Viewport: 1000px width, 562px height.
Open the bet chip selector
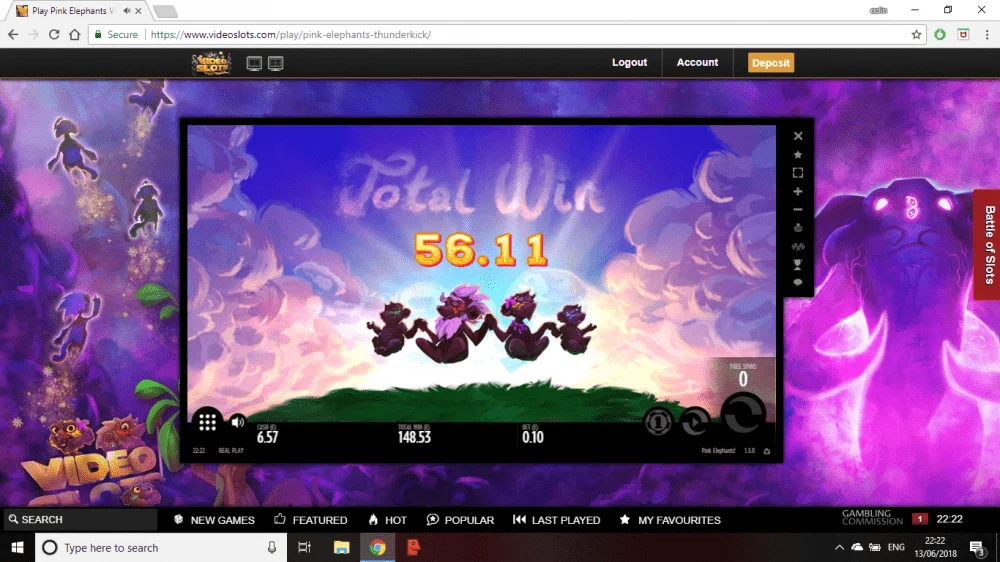[658, 422]
